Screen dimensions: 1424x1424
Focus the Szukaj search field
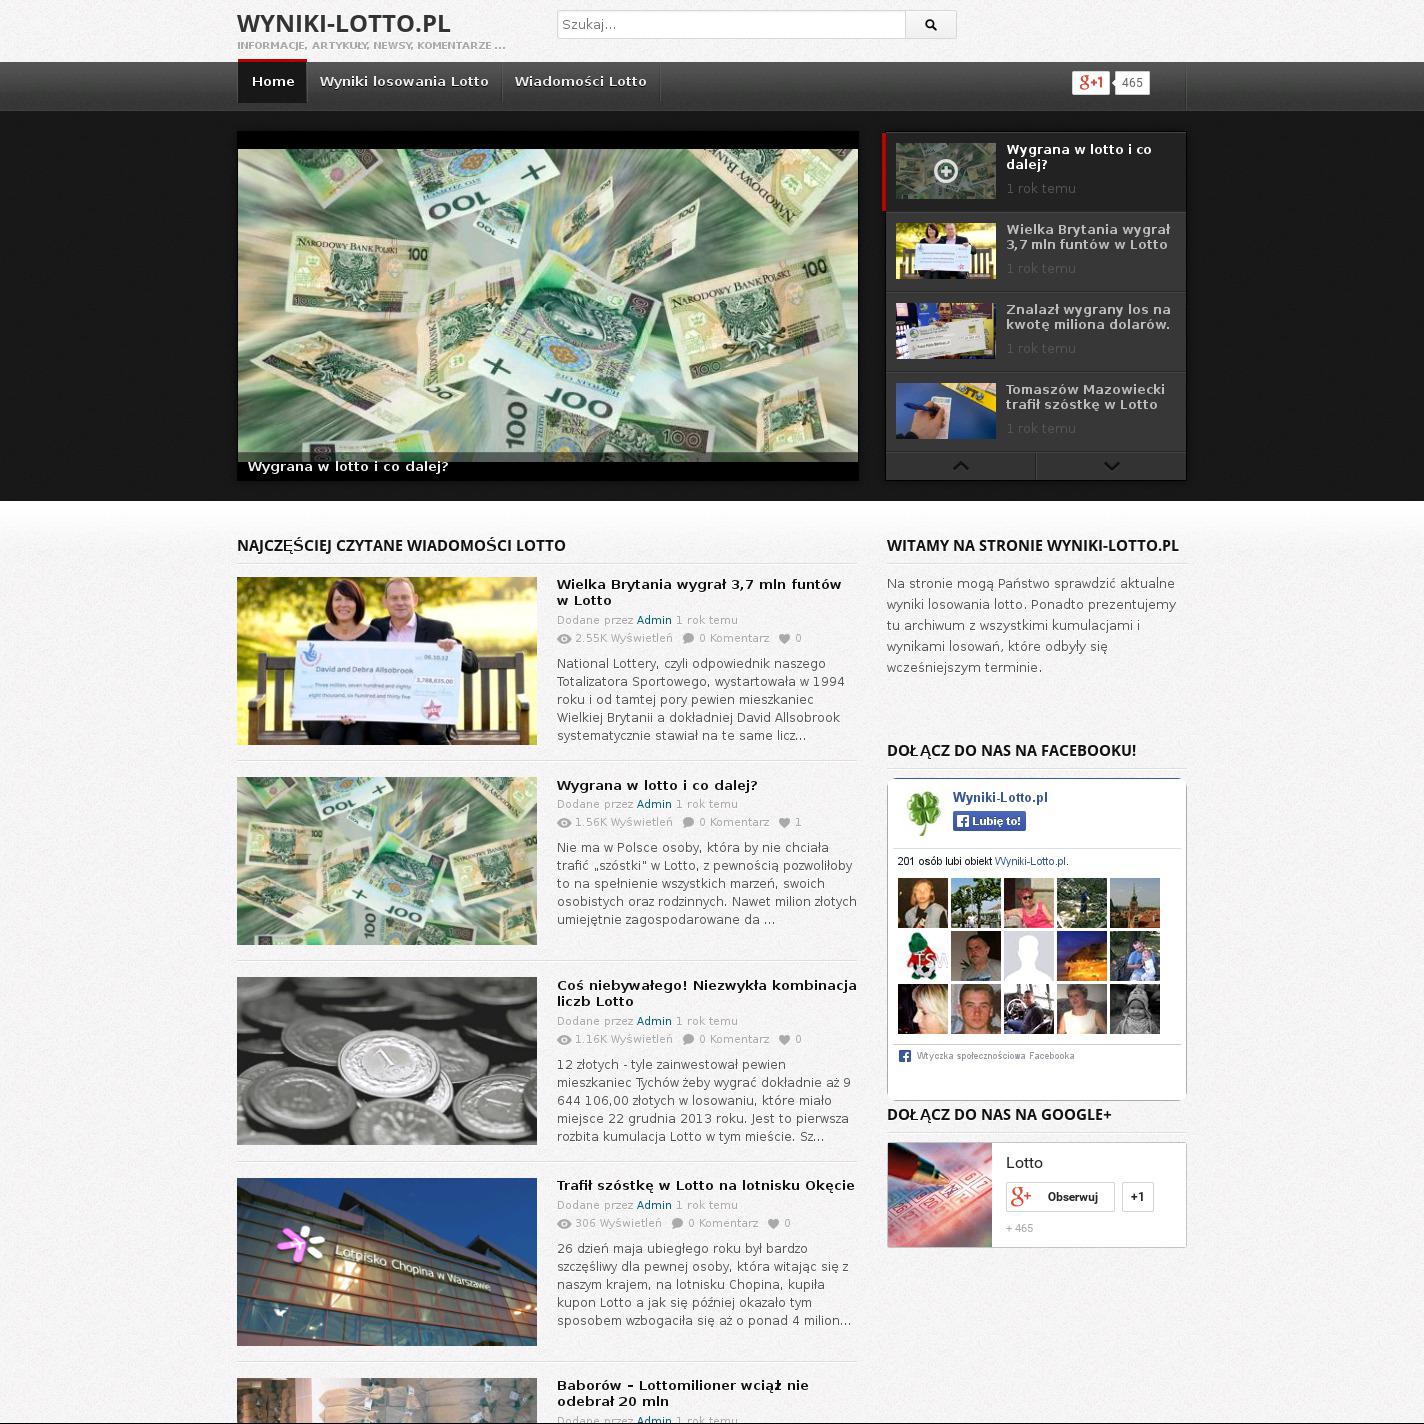[730, 25]
